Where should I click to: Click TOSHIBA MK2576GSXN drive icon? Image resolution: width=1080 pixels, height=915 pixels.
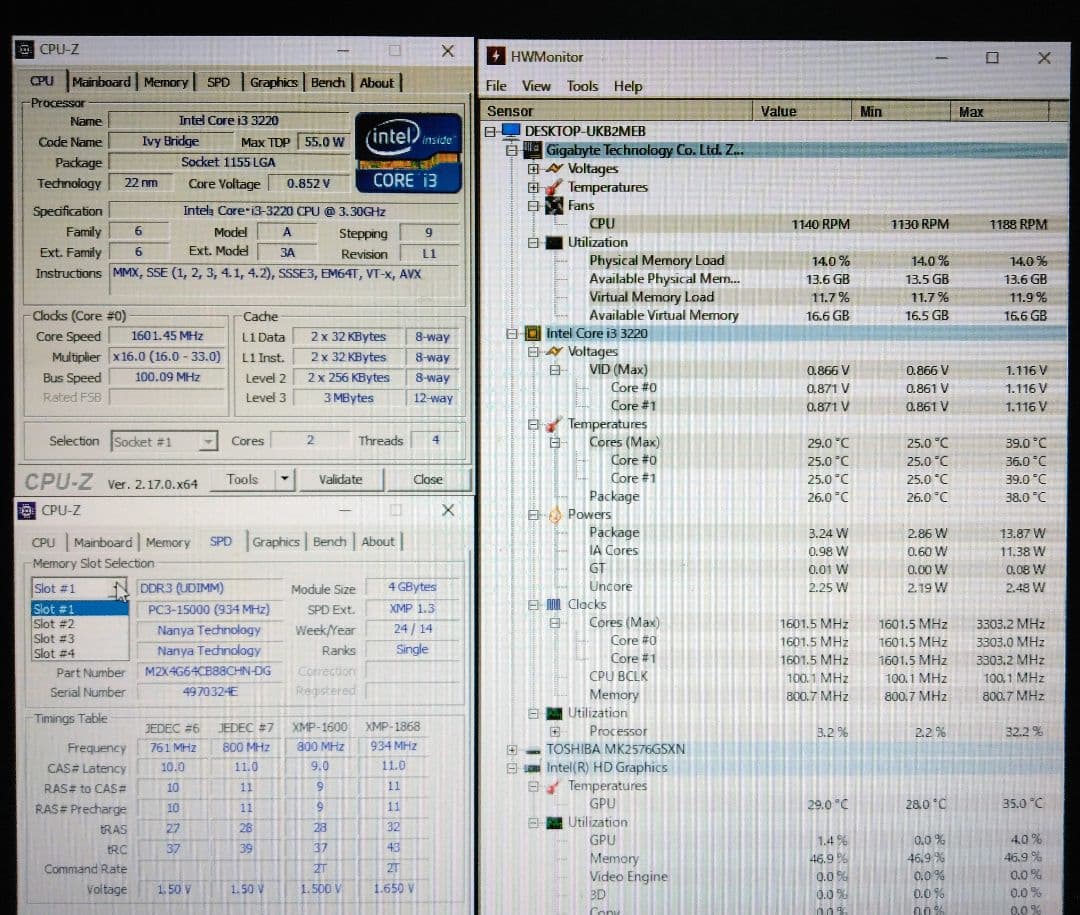[x=532, y=750]
